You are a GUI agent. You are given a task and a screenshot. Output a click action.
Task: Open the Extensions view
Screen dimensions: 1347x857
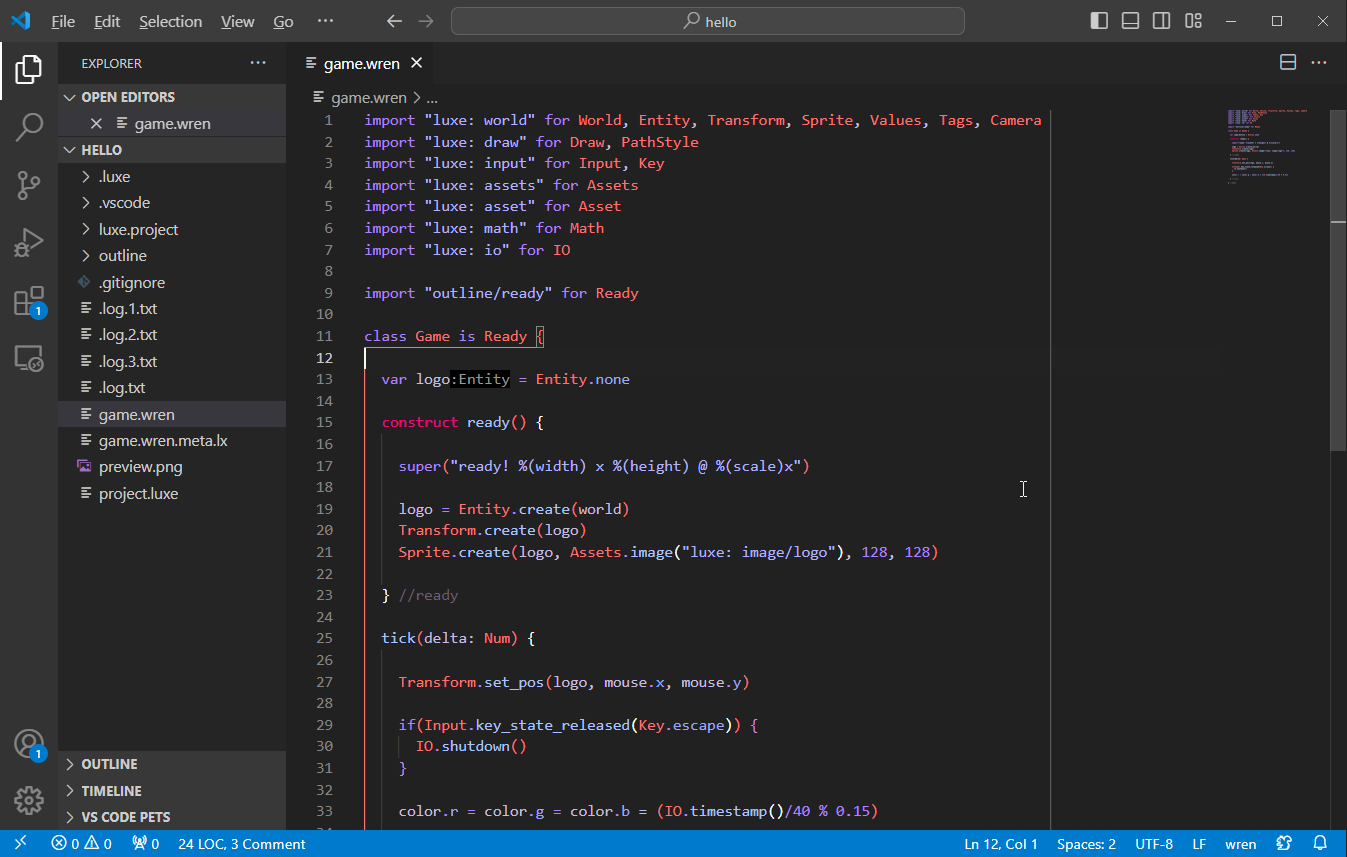(x=29, y=301)
